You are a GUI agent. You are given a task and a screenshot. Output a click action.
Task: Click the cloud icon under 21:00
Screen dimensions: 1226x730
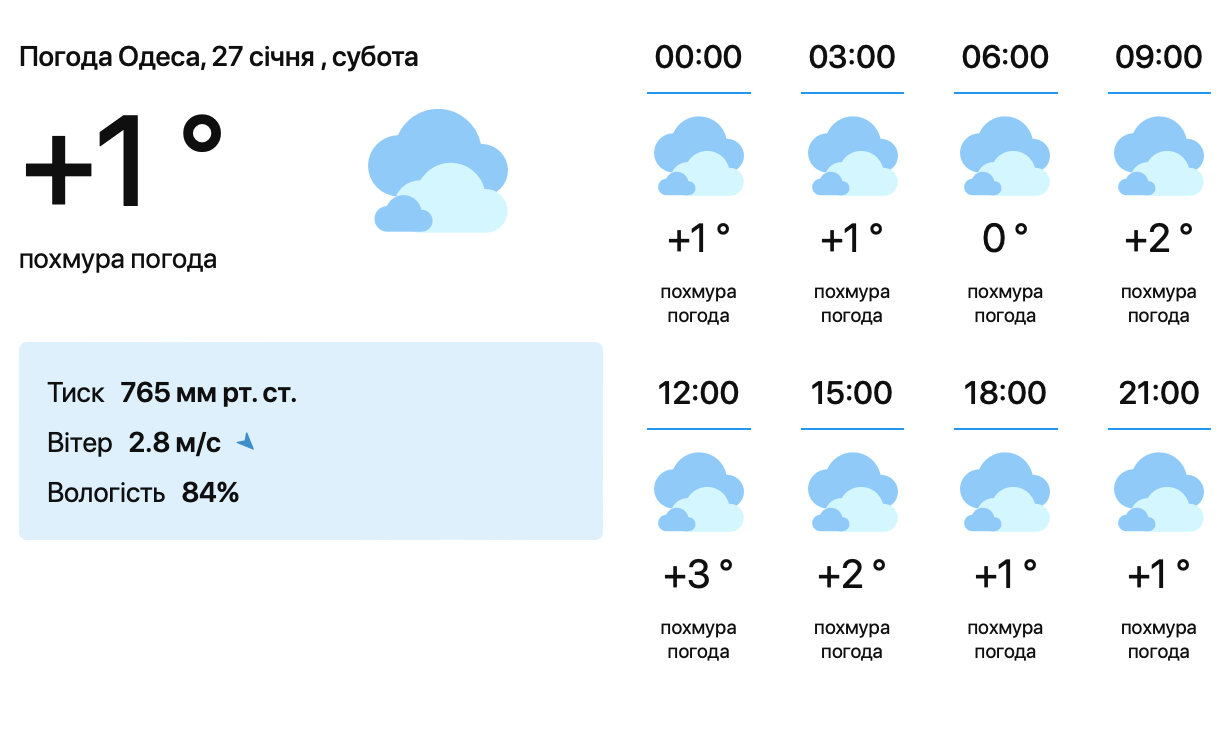[x=1158, y=493]
